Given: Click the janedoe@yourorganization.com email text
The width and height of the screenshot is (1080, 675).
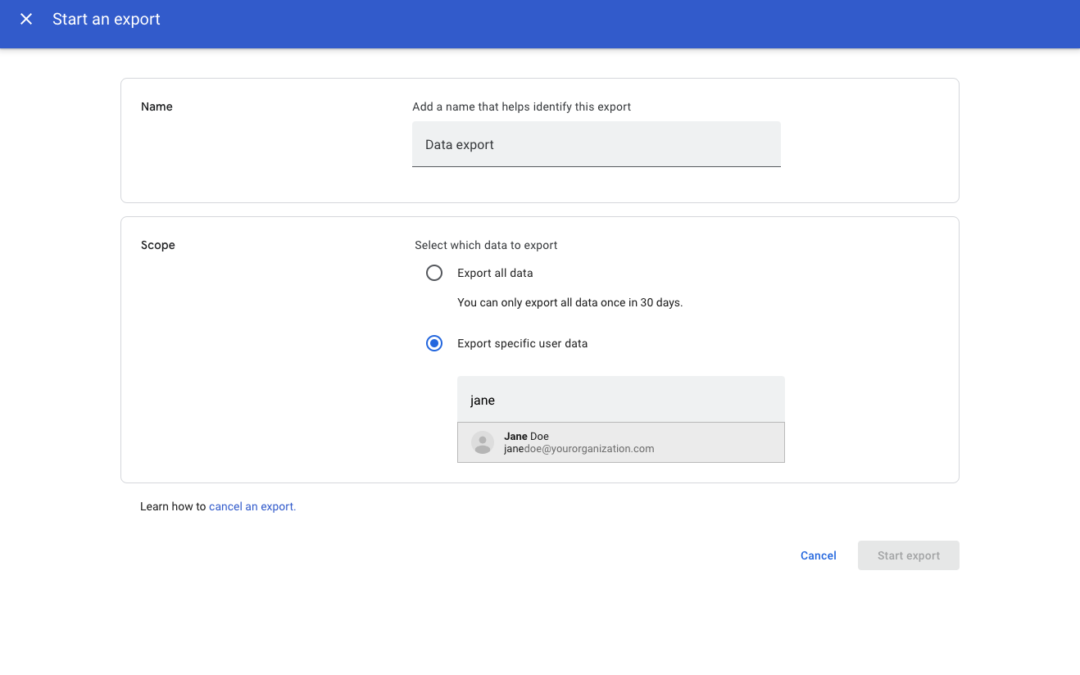Looking at the screenshot, I should (579, 448).
